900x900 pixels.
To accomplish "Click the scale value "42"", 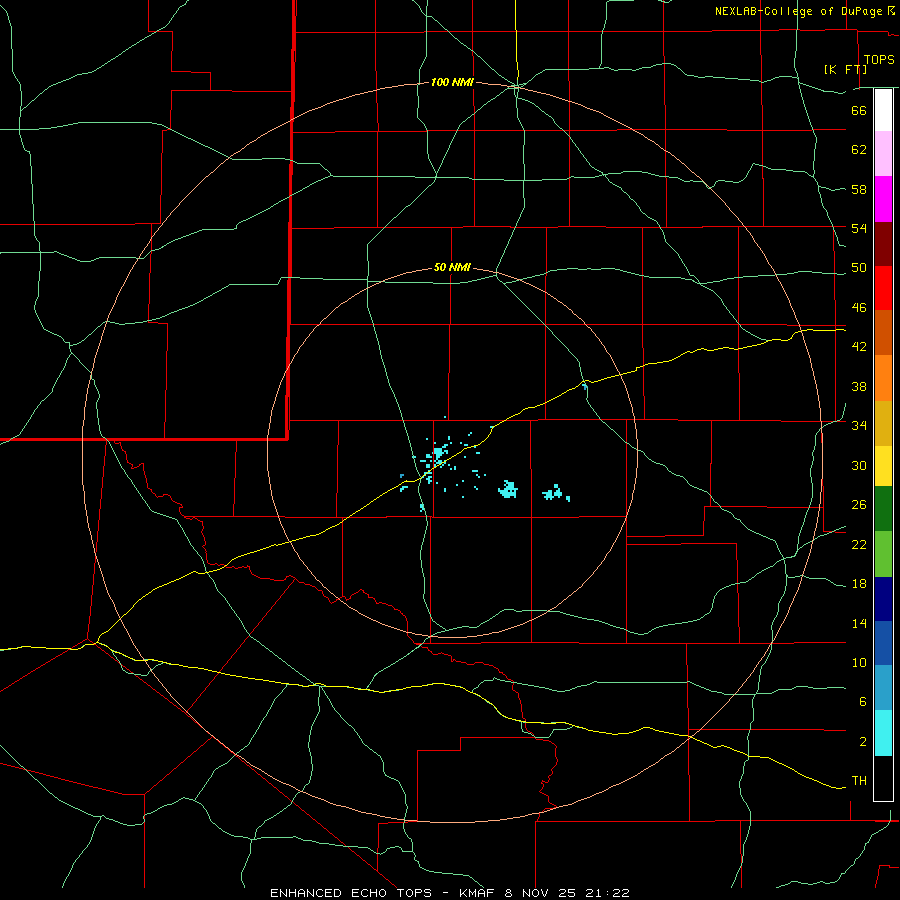I will 859,347.
